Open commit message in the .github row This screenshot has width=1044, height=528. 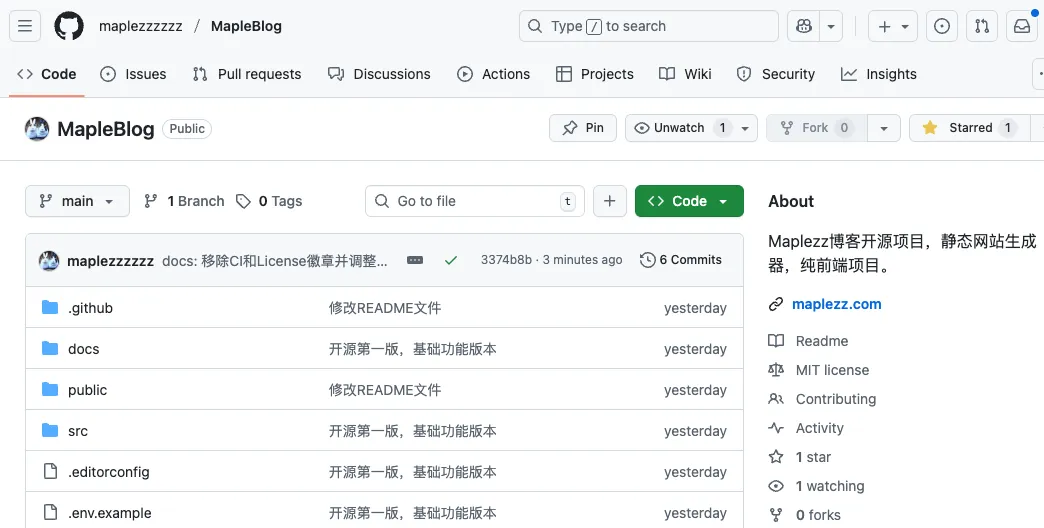[x=385, y=308]
